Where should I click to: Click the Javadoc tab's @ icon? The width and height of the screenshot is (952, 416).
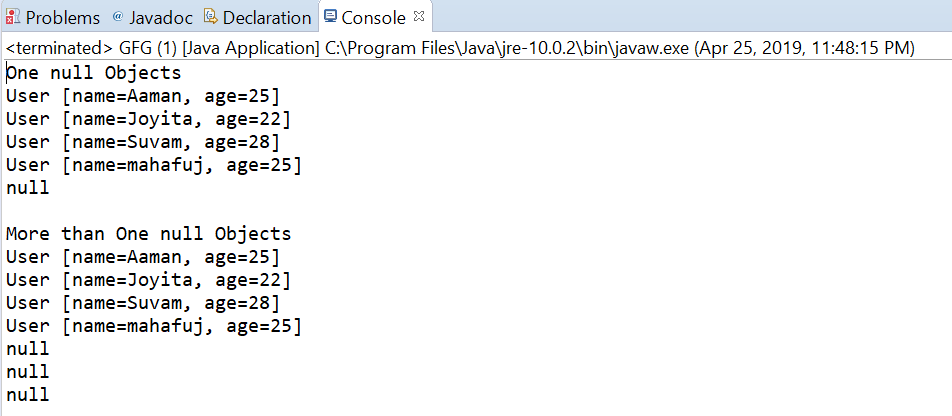(x=117, y=17)
